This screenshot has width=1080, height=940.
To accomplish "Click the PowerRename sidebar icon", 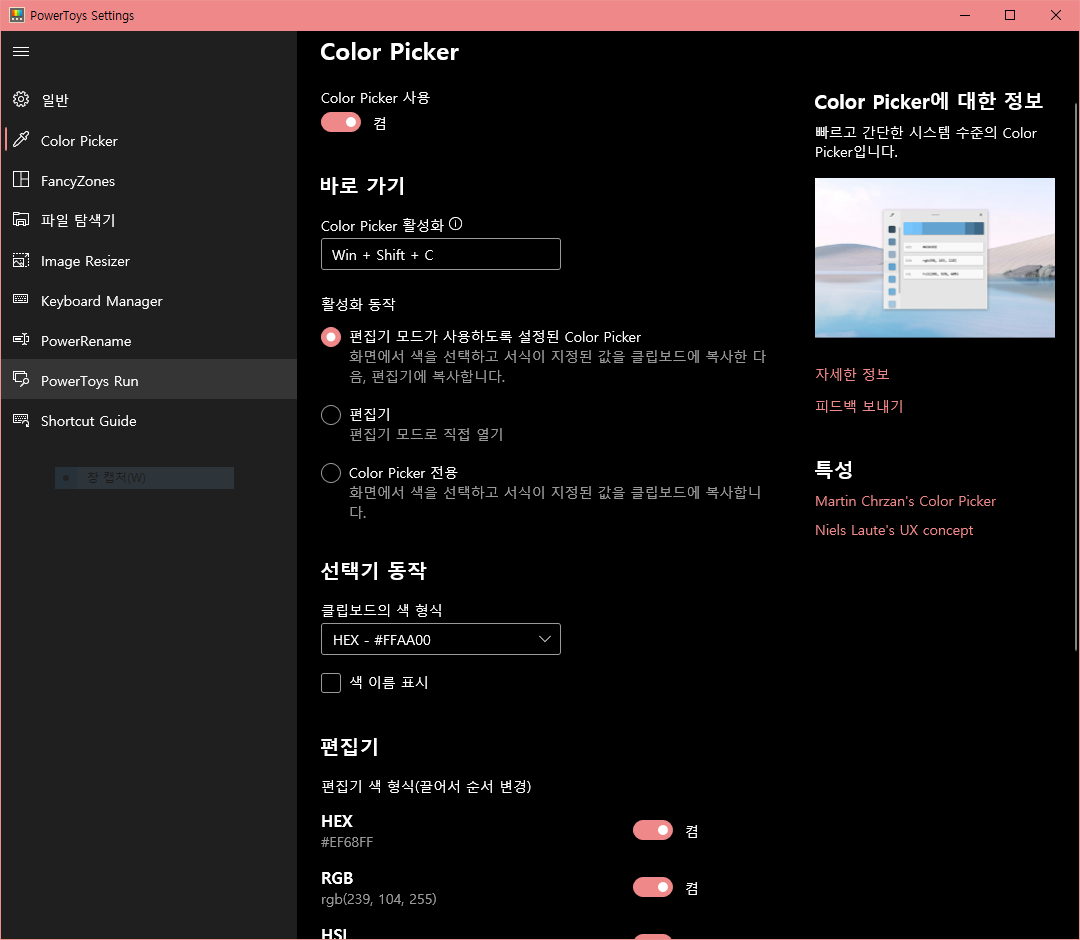I will tap(21, 340).
